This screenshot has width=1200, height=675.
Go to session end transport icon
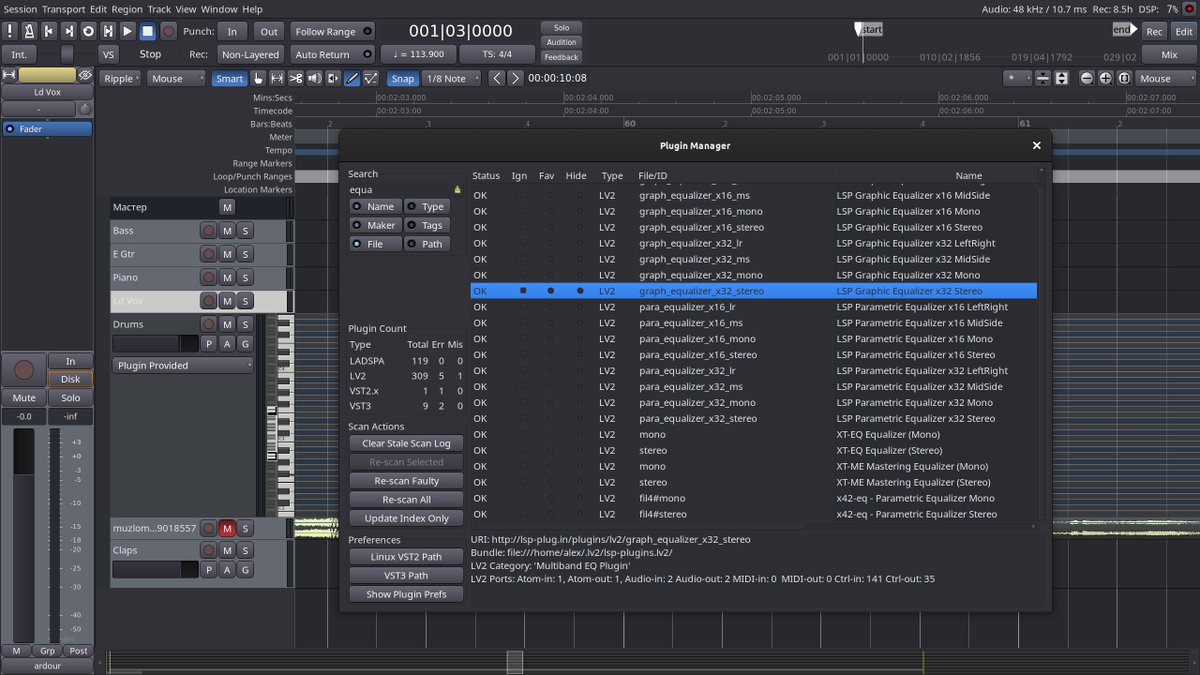point(68,31)
